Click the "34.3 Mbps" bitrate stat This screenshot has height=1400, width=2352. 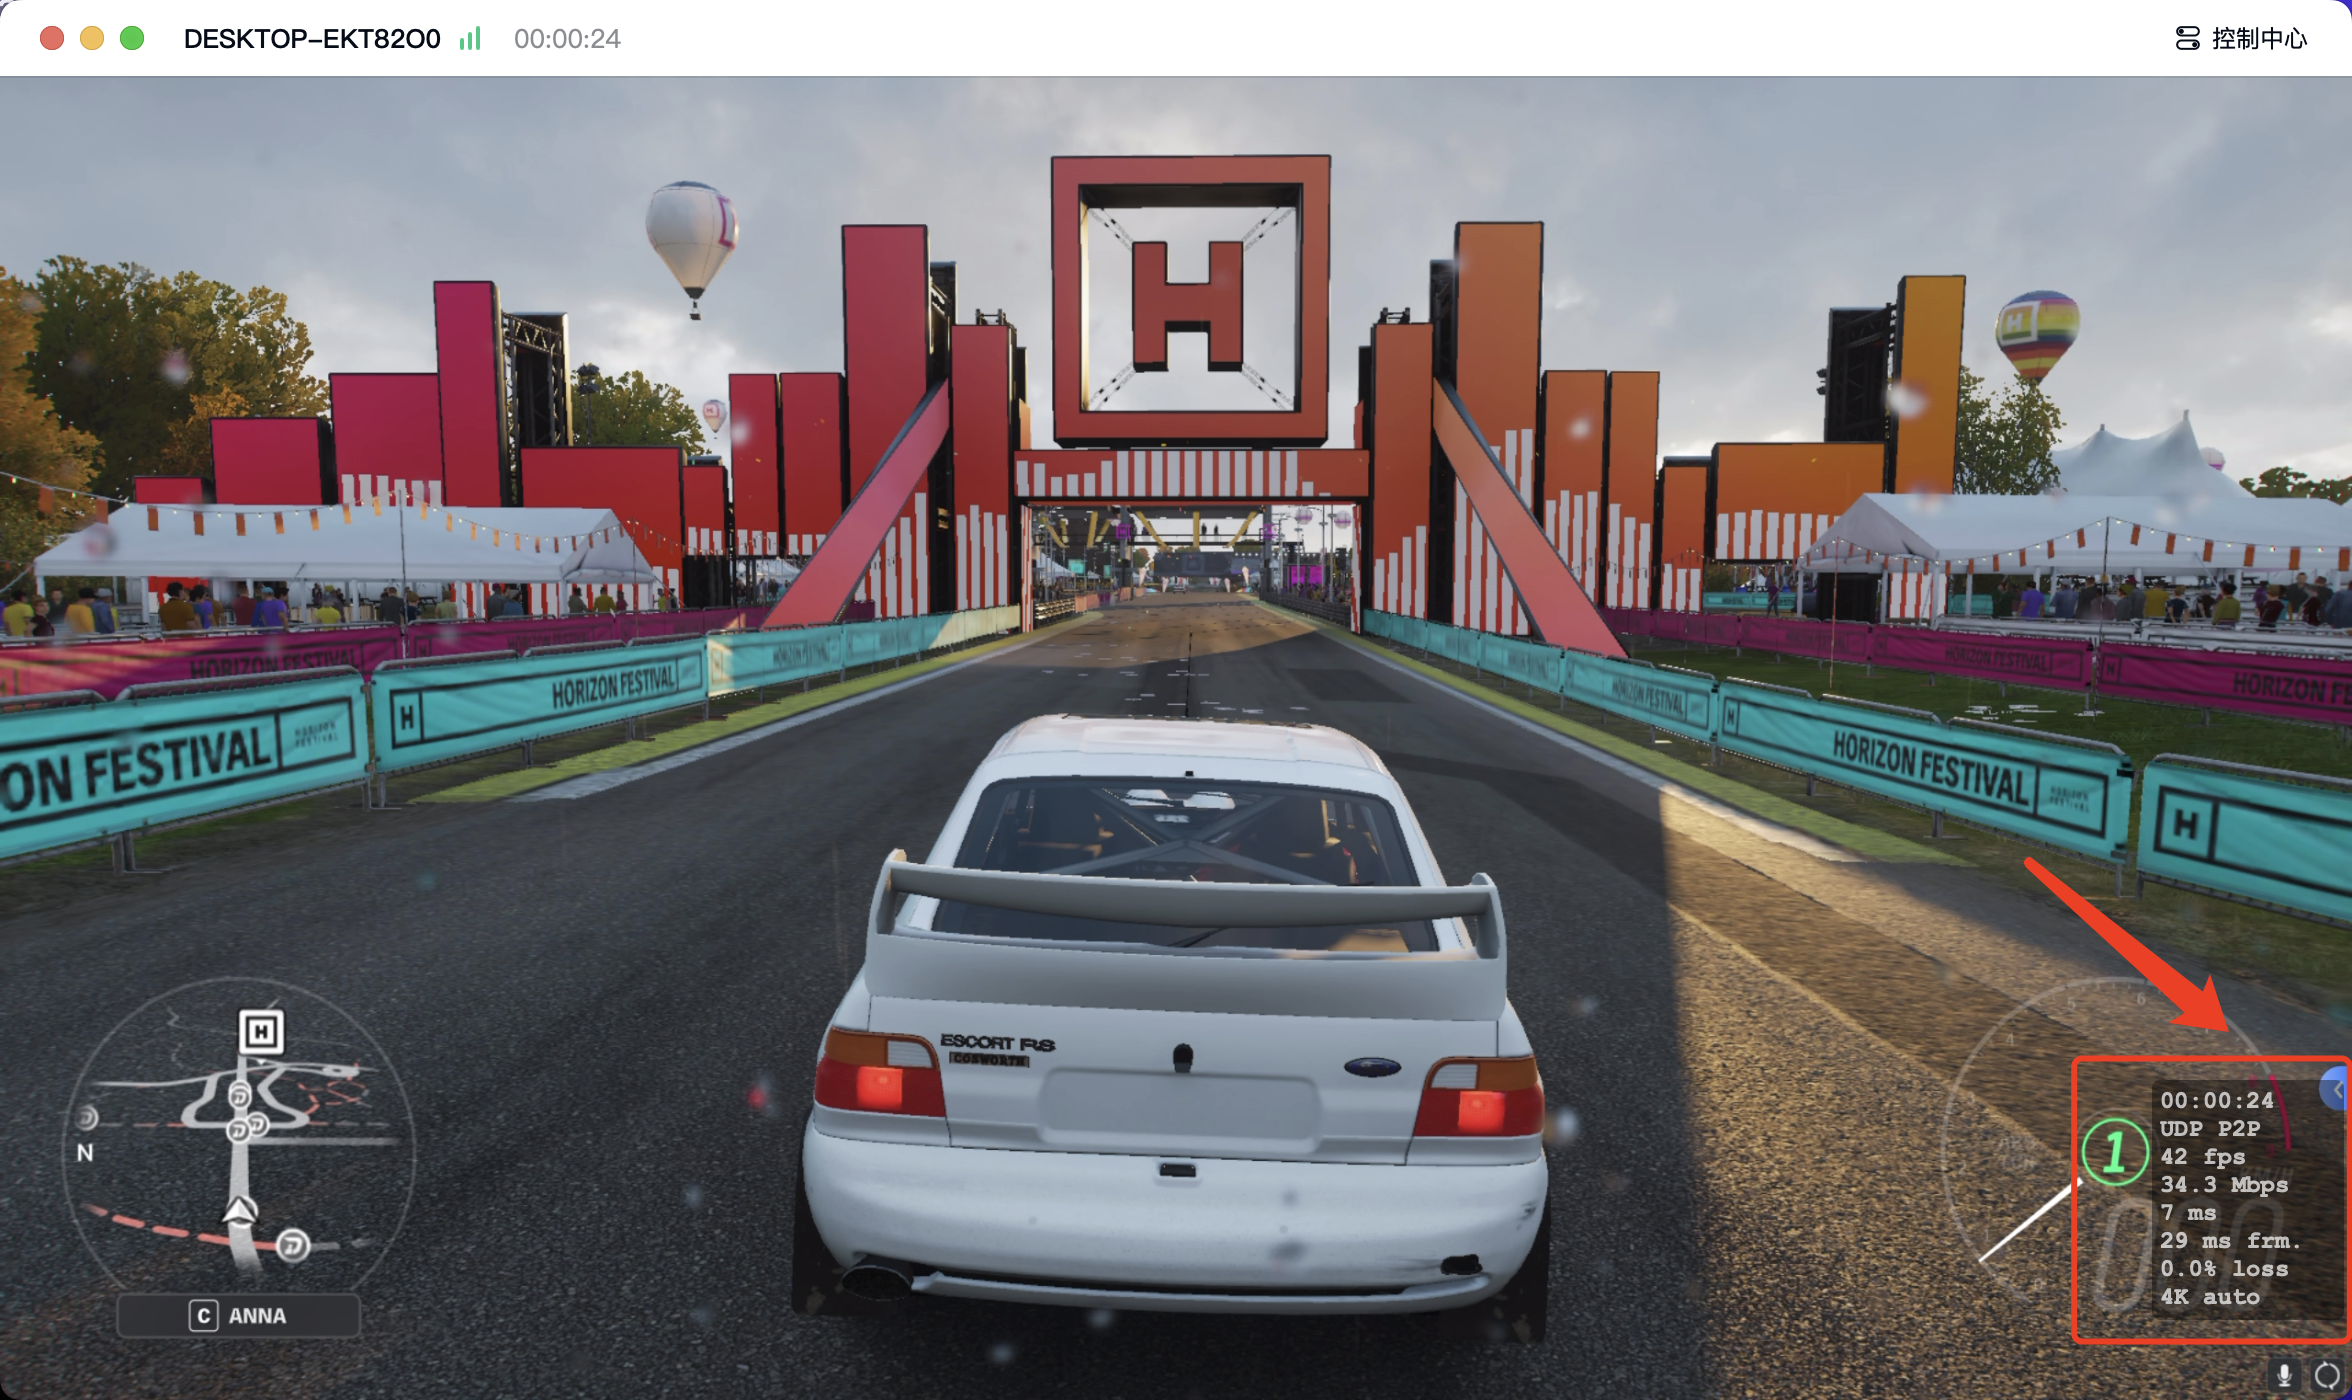2224,1184
